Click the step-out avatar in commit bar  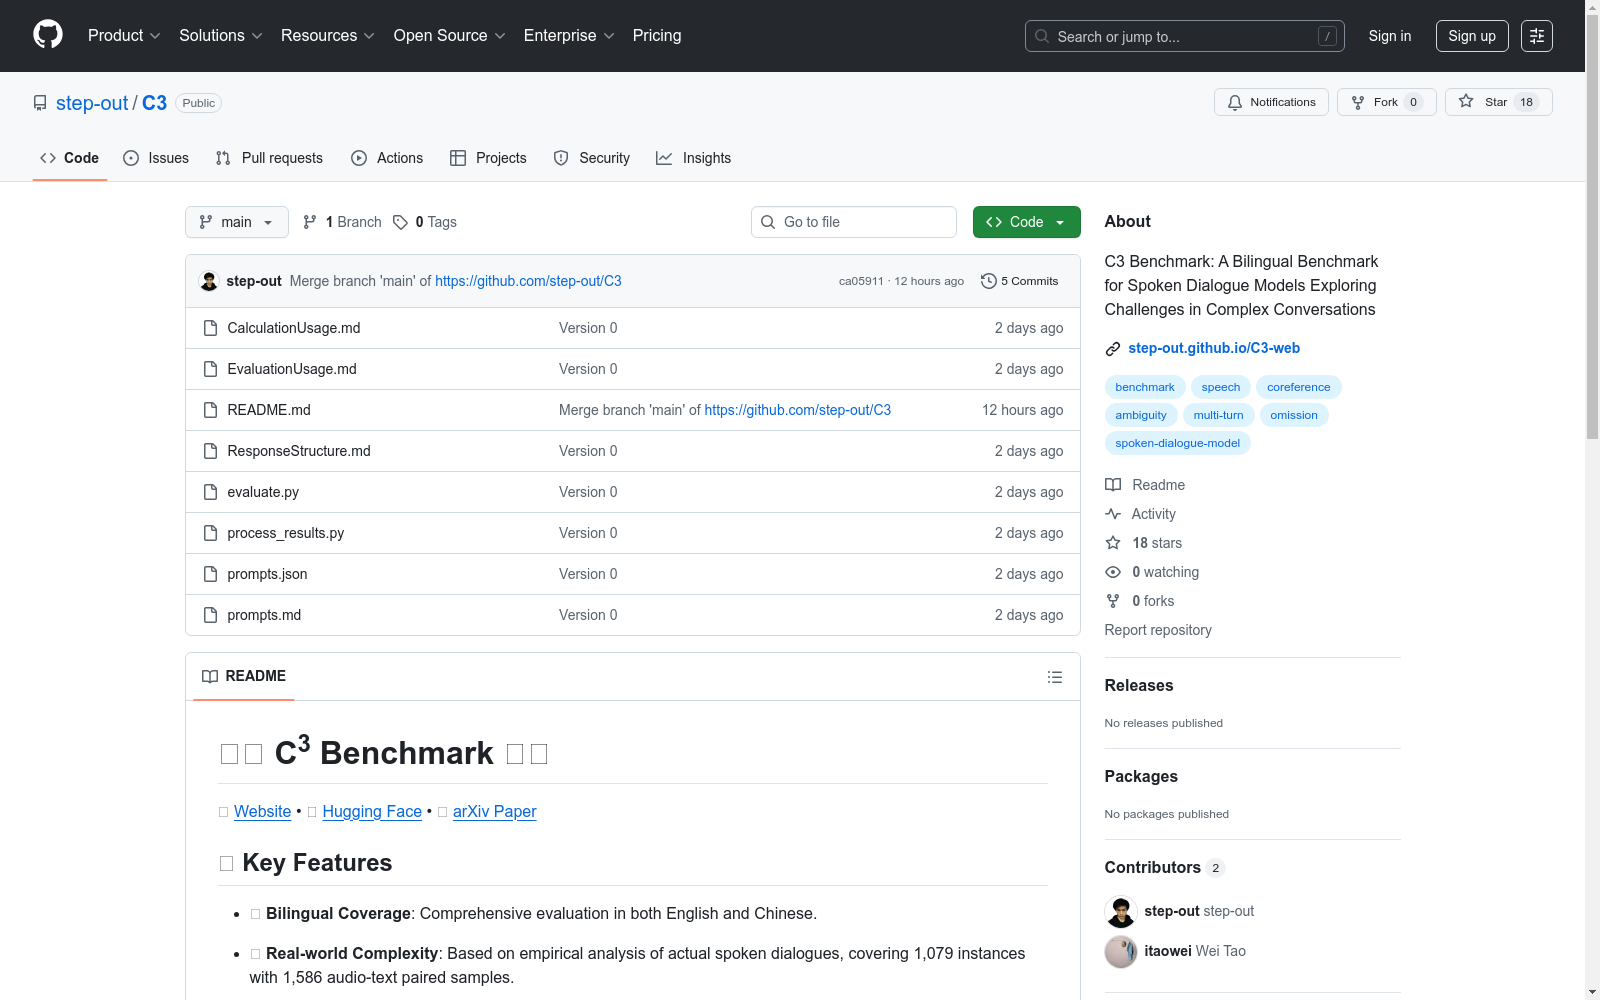click(209, 281)
